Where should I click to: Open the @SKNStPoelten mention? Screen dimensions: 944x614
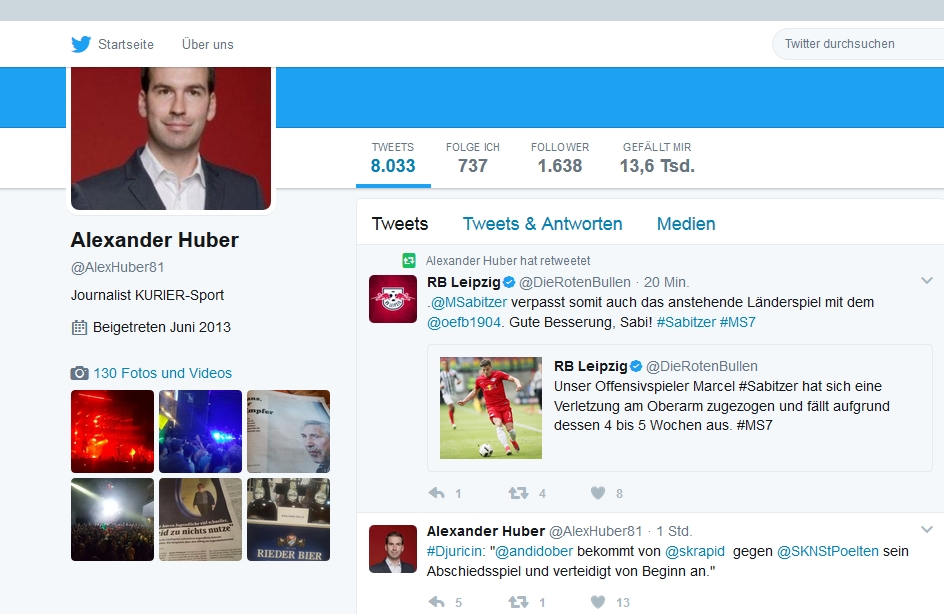(x=828, y=551)
